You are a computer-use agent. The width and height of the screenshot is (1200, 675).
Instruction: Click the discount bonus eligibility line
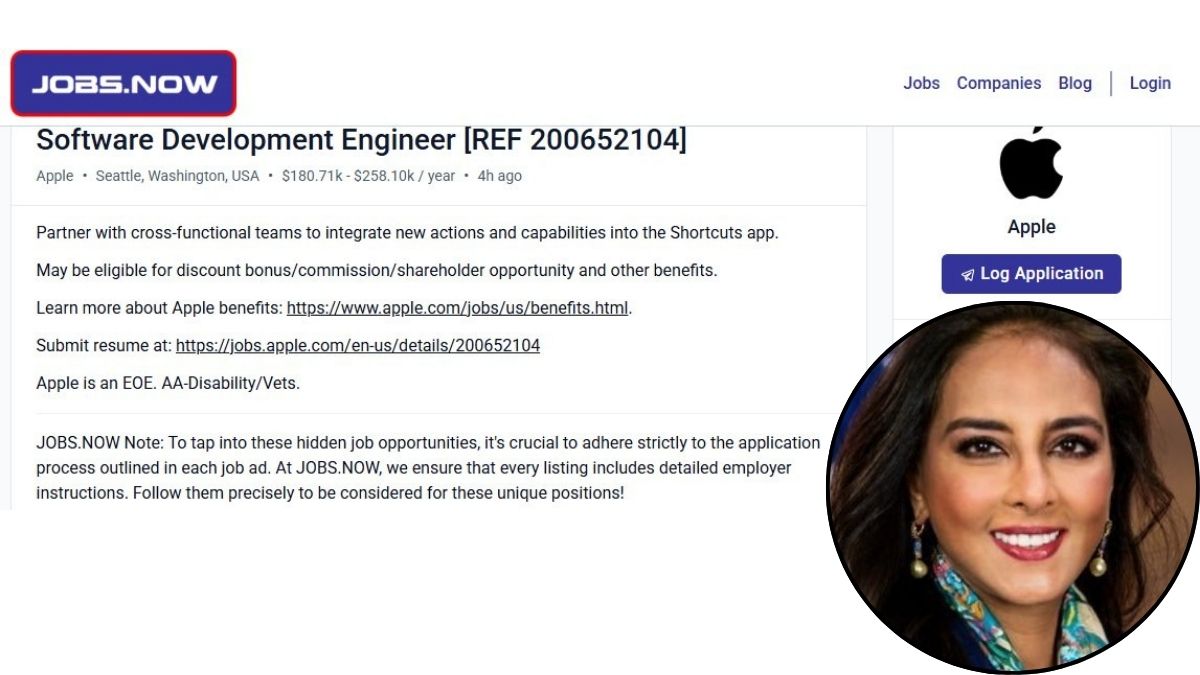point(377,270)
